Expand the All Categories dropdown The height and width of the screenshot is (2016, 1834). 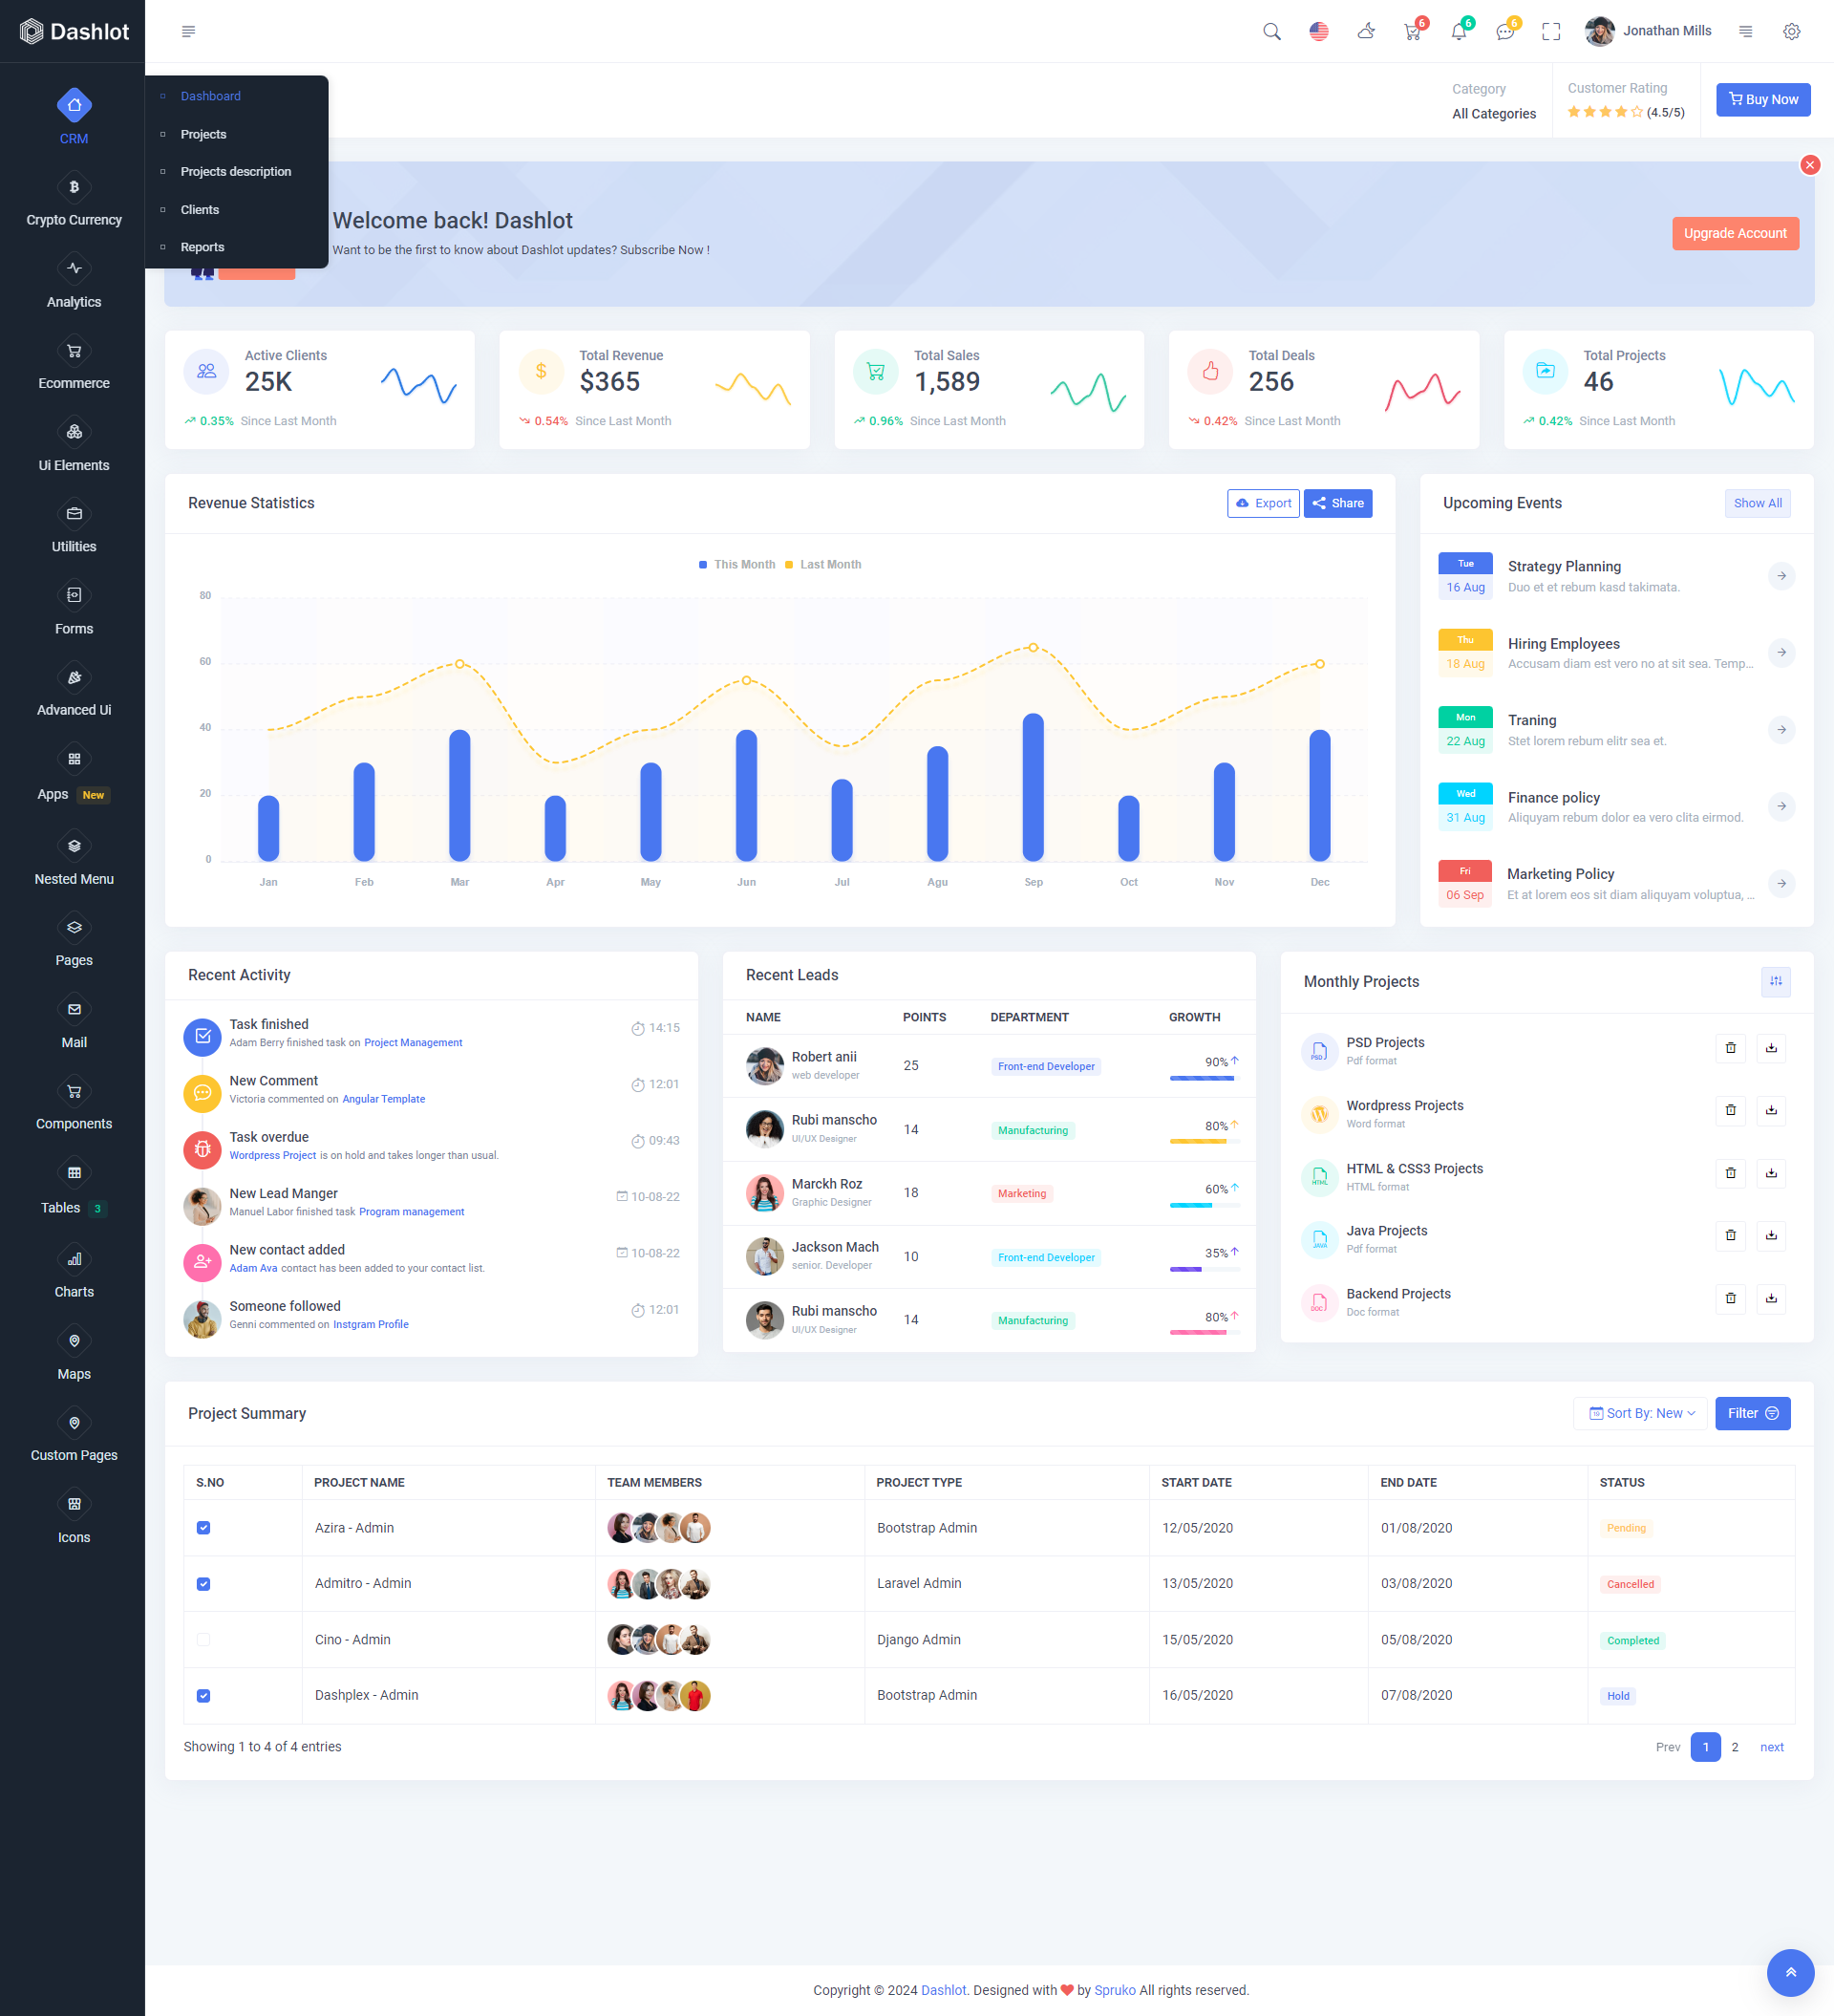pyautogui.click(x=1493, y=113)
